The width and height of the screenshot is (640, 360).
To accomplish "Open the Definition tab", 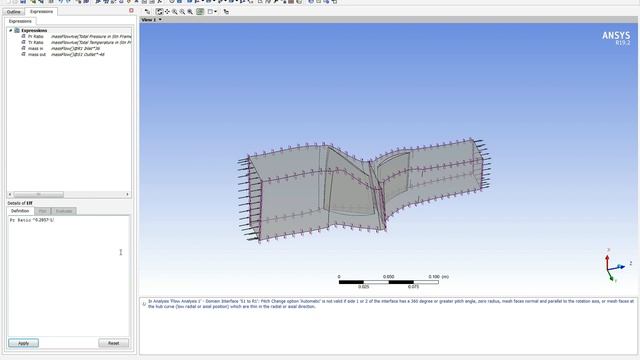I will (20, 211).
